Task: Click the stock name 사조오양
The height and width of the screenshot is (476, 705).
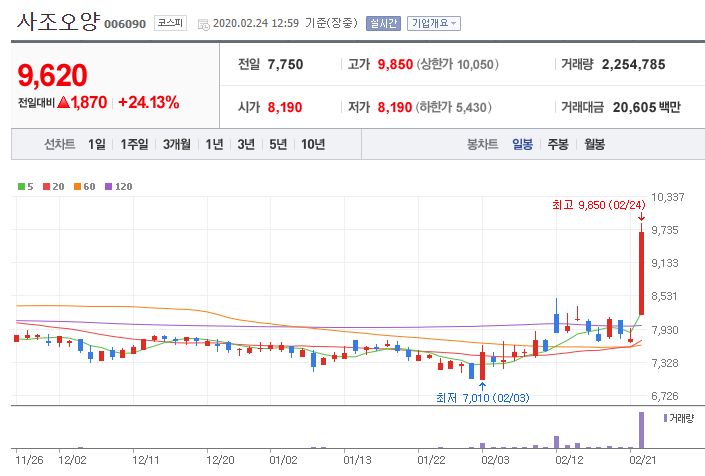Action: pyautogui.click(x=58, y=22)
